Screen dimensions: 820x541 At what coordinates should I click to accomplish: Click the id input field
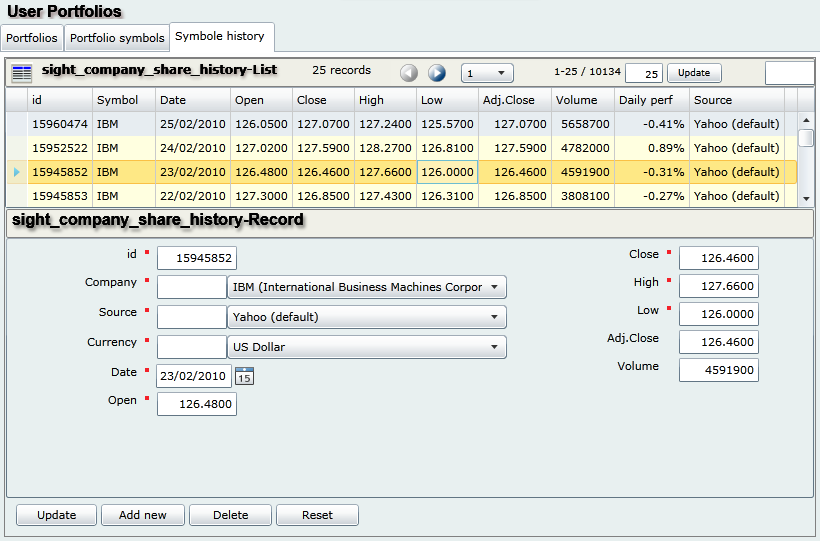point(197,258)
